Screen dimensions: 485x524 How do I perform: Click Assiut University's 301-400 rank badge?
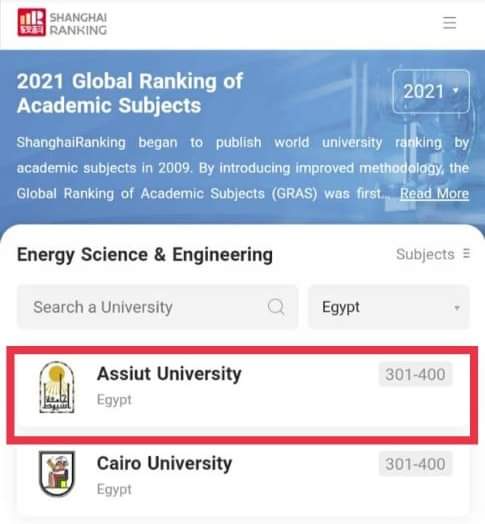click(415, 374)
